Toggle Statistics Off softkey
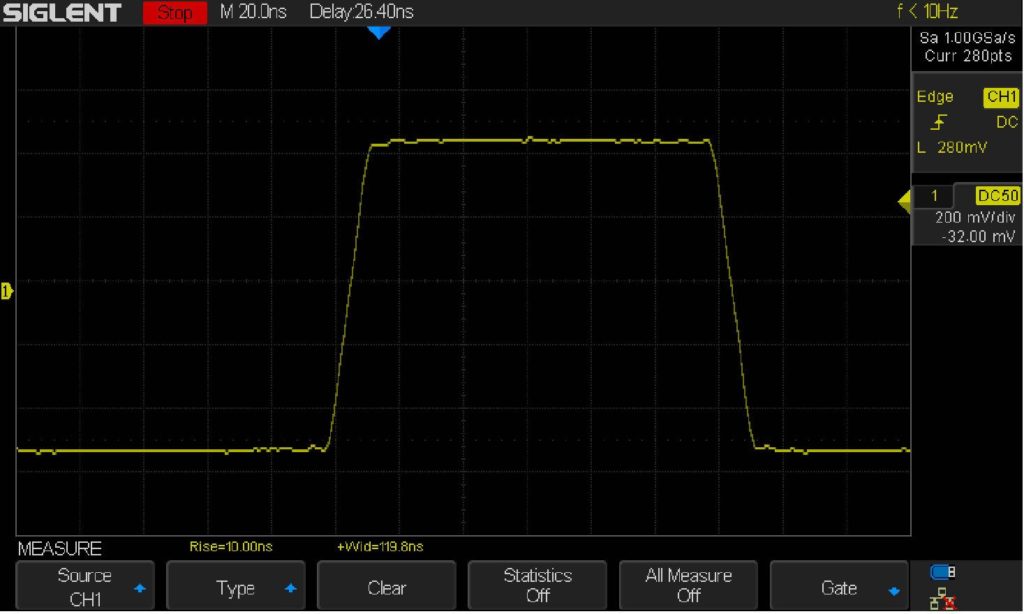 point(537,585)
